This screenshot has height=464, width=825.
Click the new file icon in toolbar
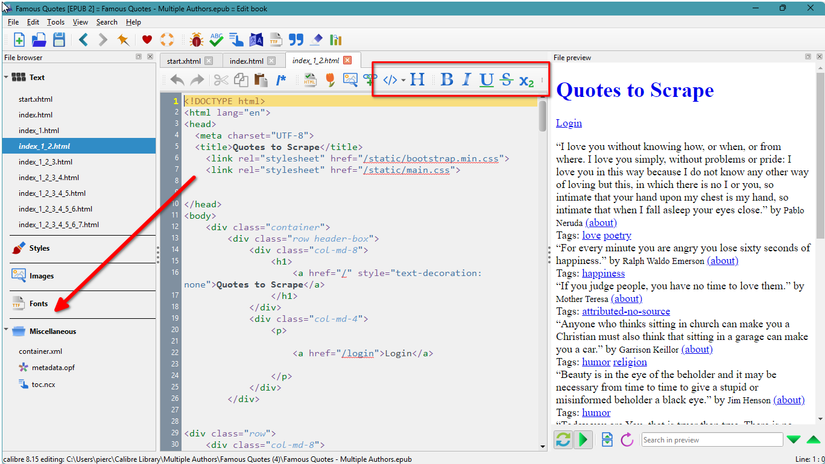click(x=19, y=39)
